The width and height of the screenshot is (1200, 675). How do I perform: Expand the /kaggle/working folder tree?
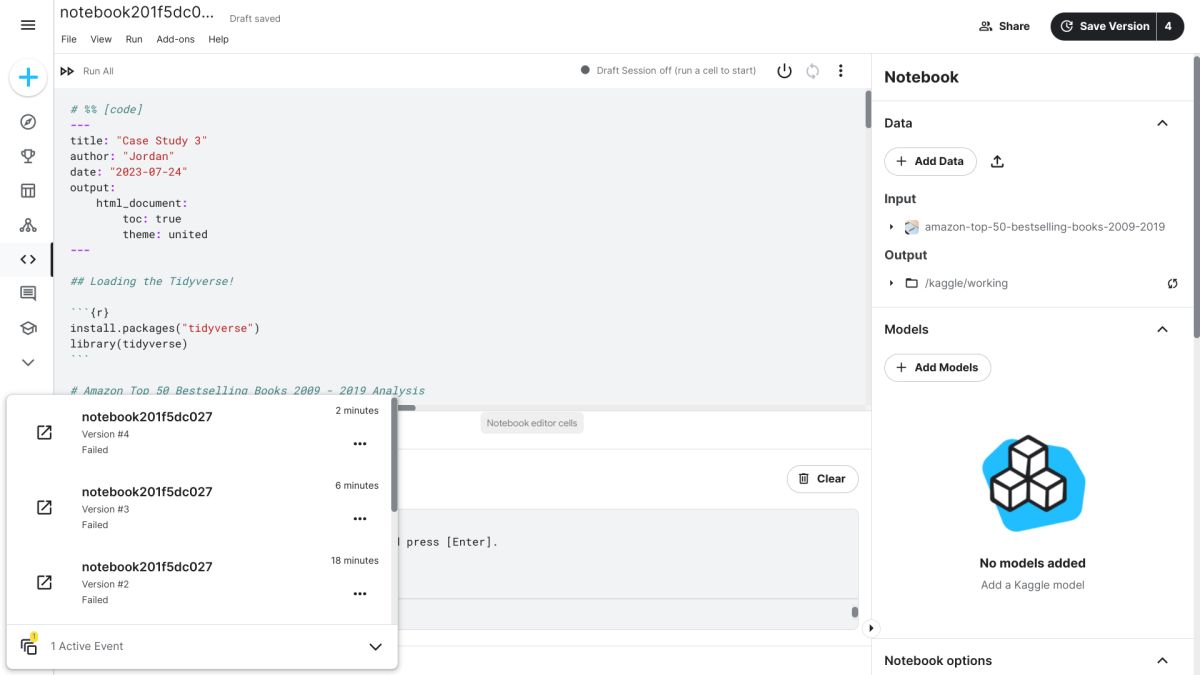click(891, 283)
